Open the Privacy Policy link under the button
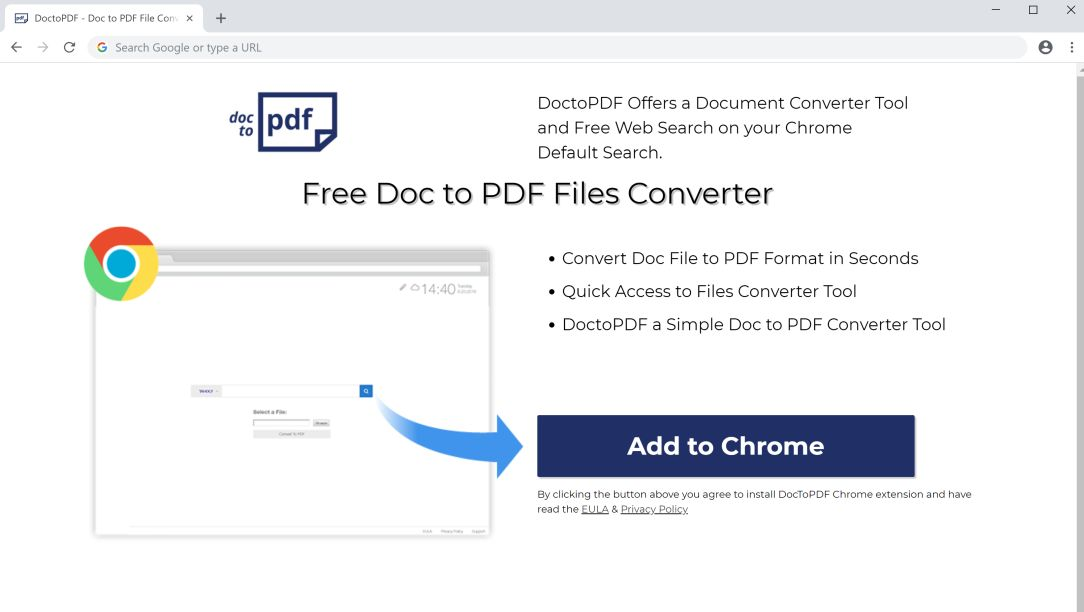The image size is (1084, 612). click(x=654, y=509)
